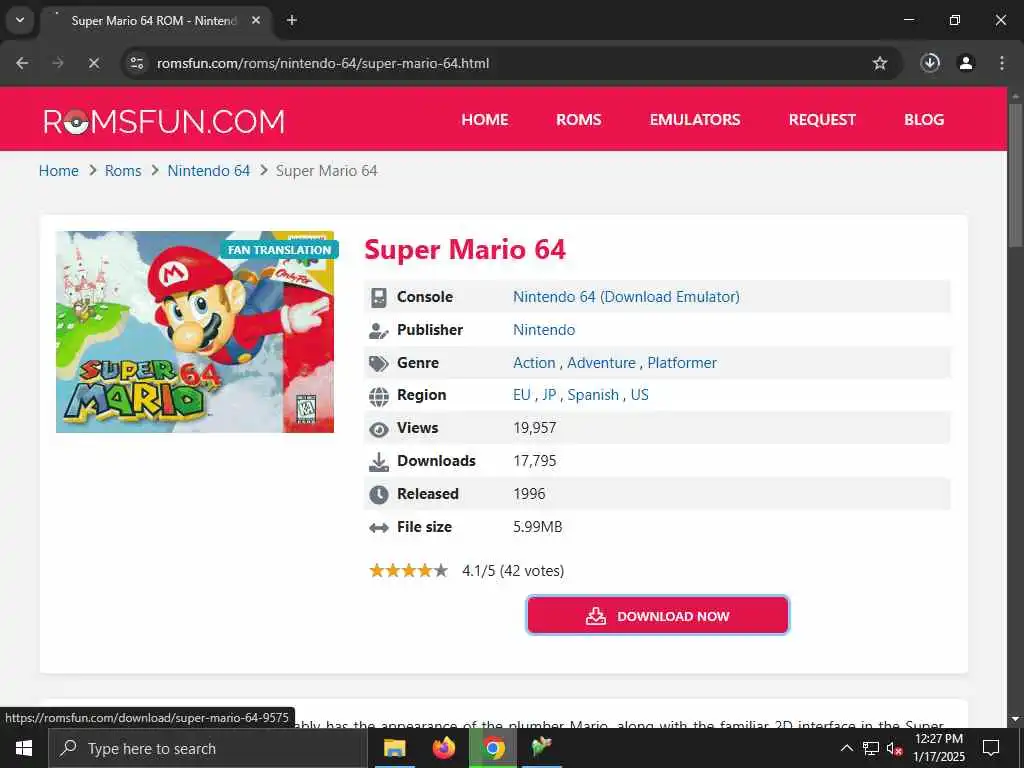This screenshot has height=768, width=1024.
Task: Open Chrome profile icon
Action: pyautogui.click(x=966, y=63)
